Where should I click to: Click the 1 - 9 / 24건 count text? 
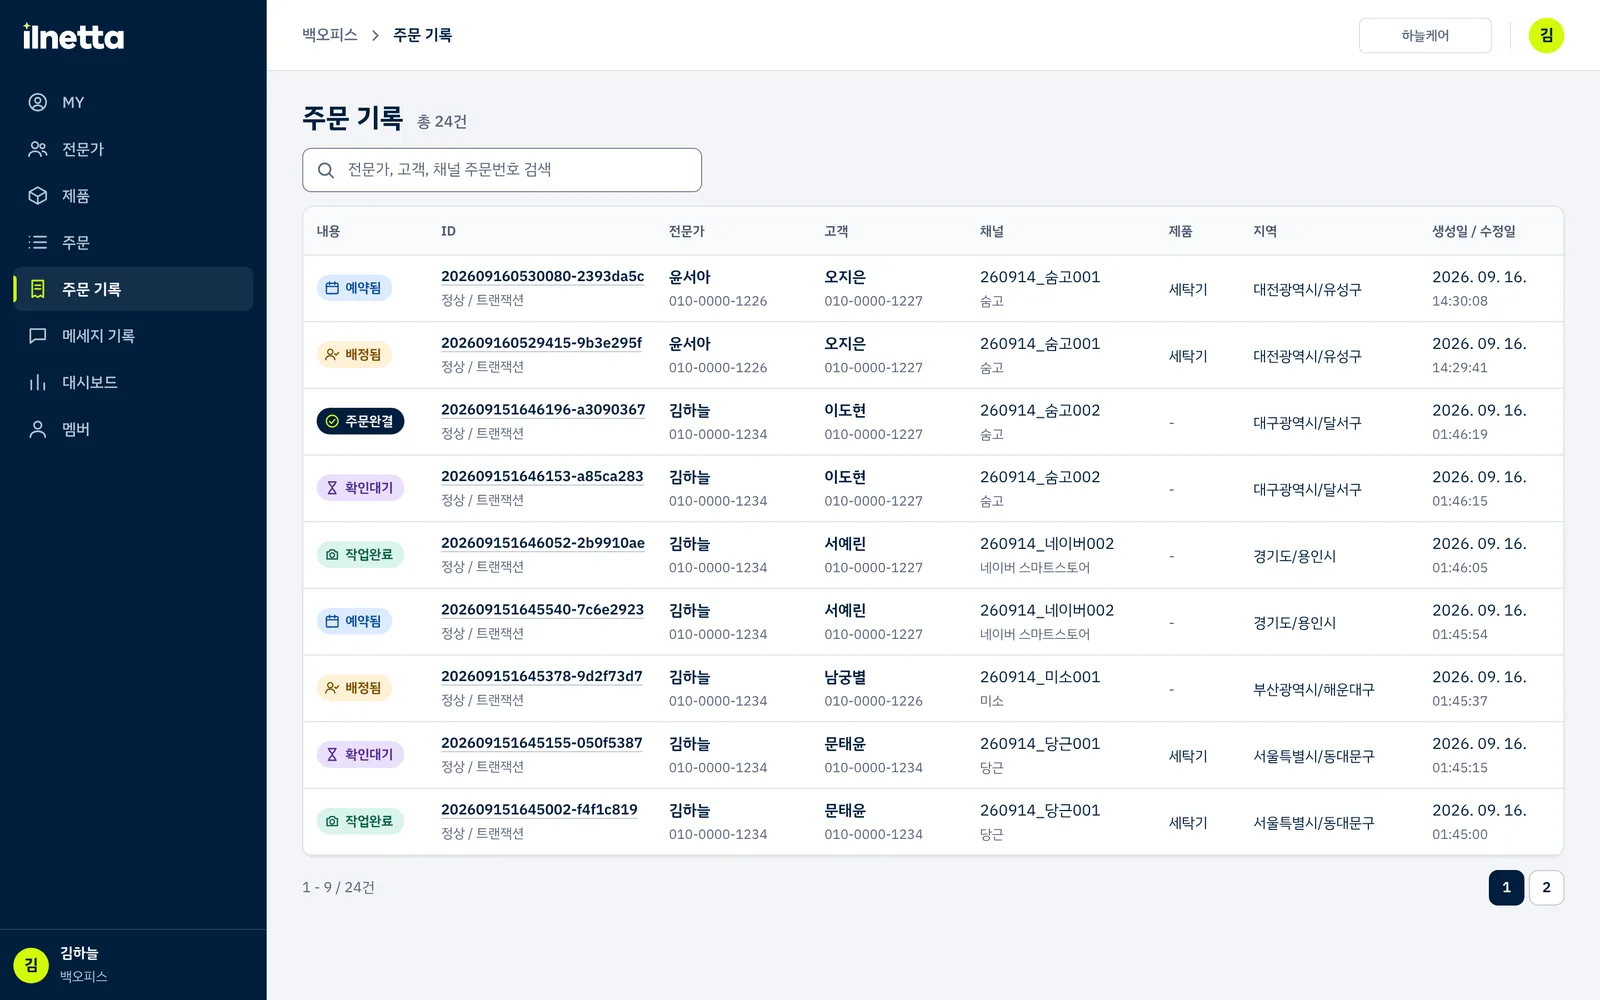point(339,888)
